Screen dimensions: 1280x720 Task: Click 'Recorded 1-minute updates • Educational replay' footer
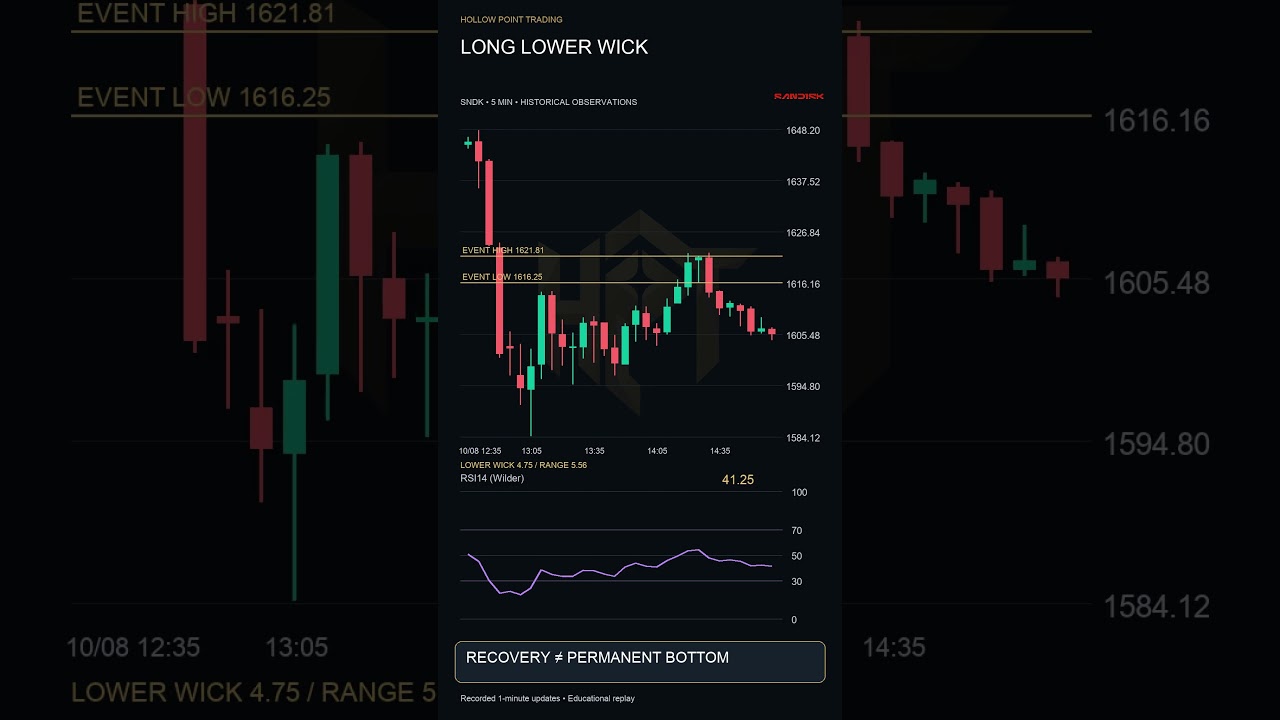(x=547, y=698)
